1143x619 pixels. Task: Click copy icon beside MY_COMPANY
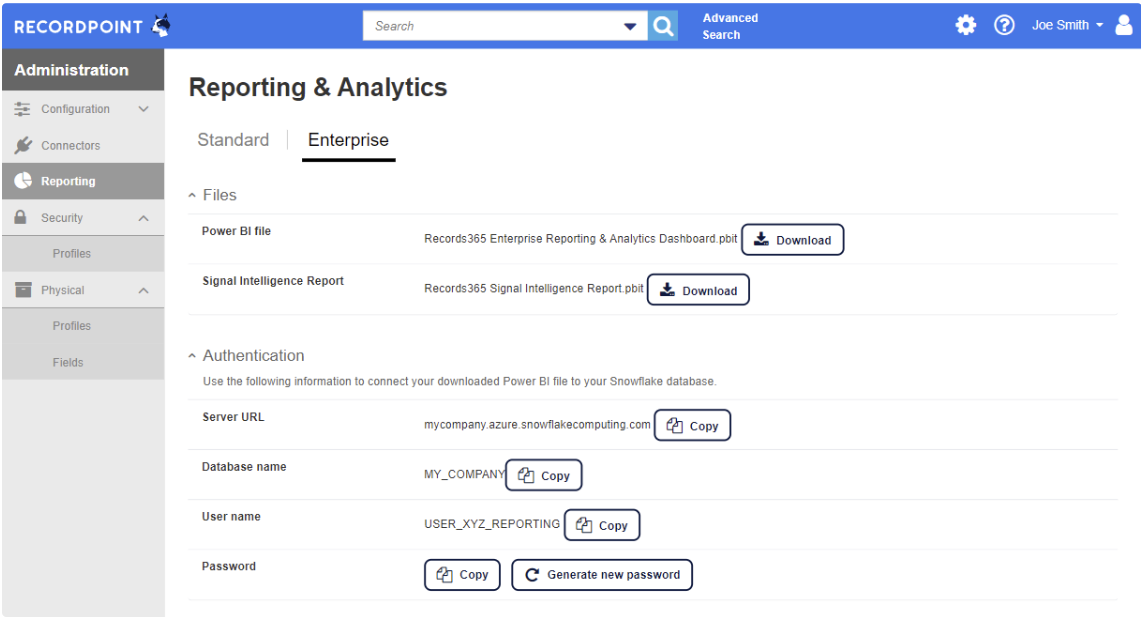click(x=526, y=475)
